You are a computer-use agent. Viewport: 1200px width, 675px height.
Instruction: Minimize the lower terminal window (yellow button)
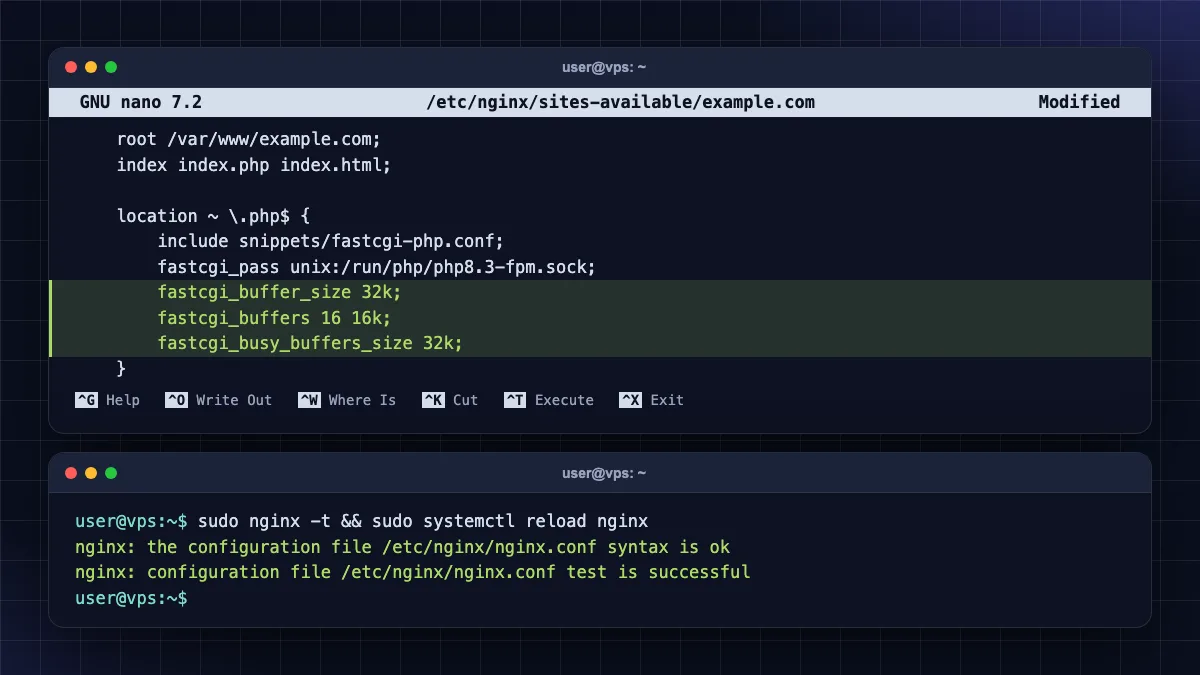[91, 473]
